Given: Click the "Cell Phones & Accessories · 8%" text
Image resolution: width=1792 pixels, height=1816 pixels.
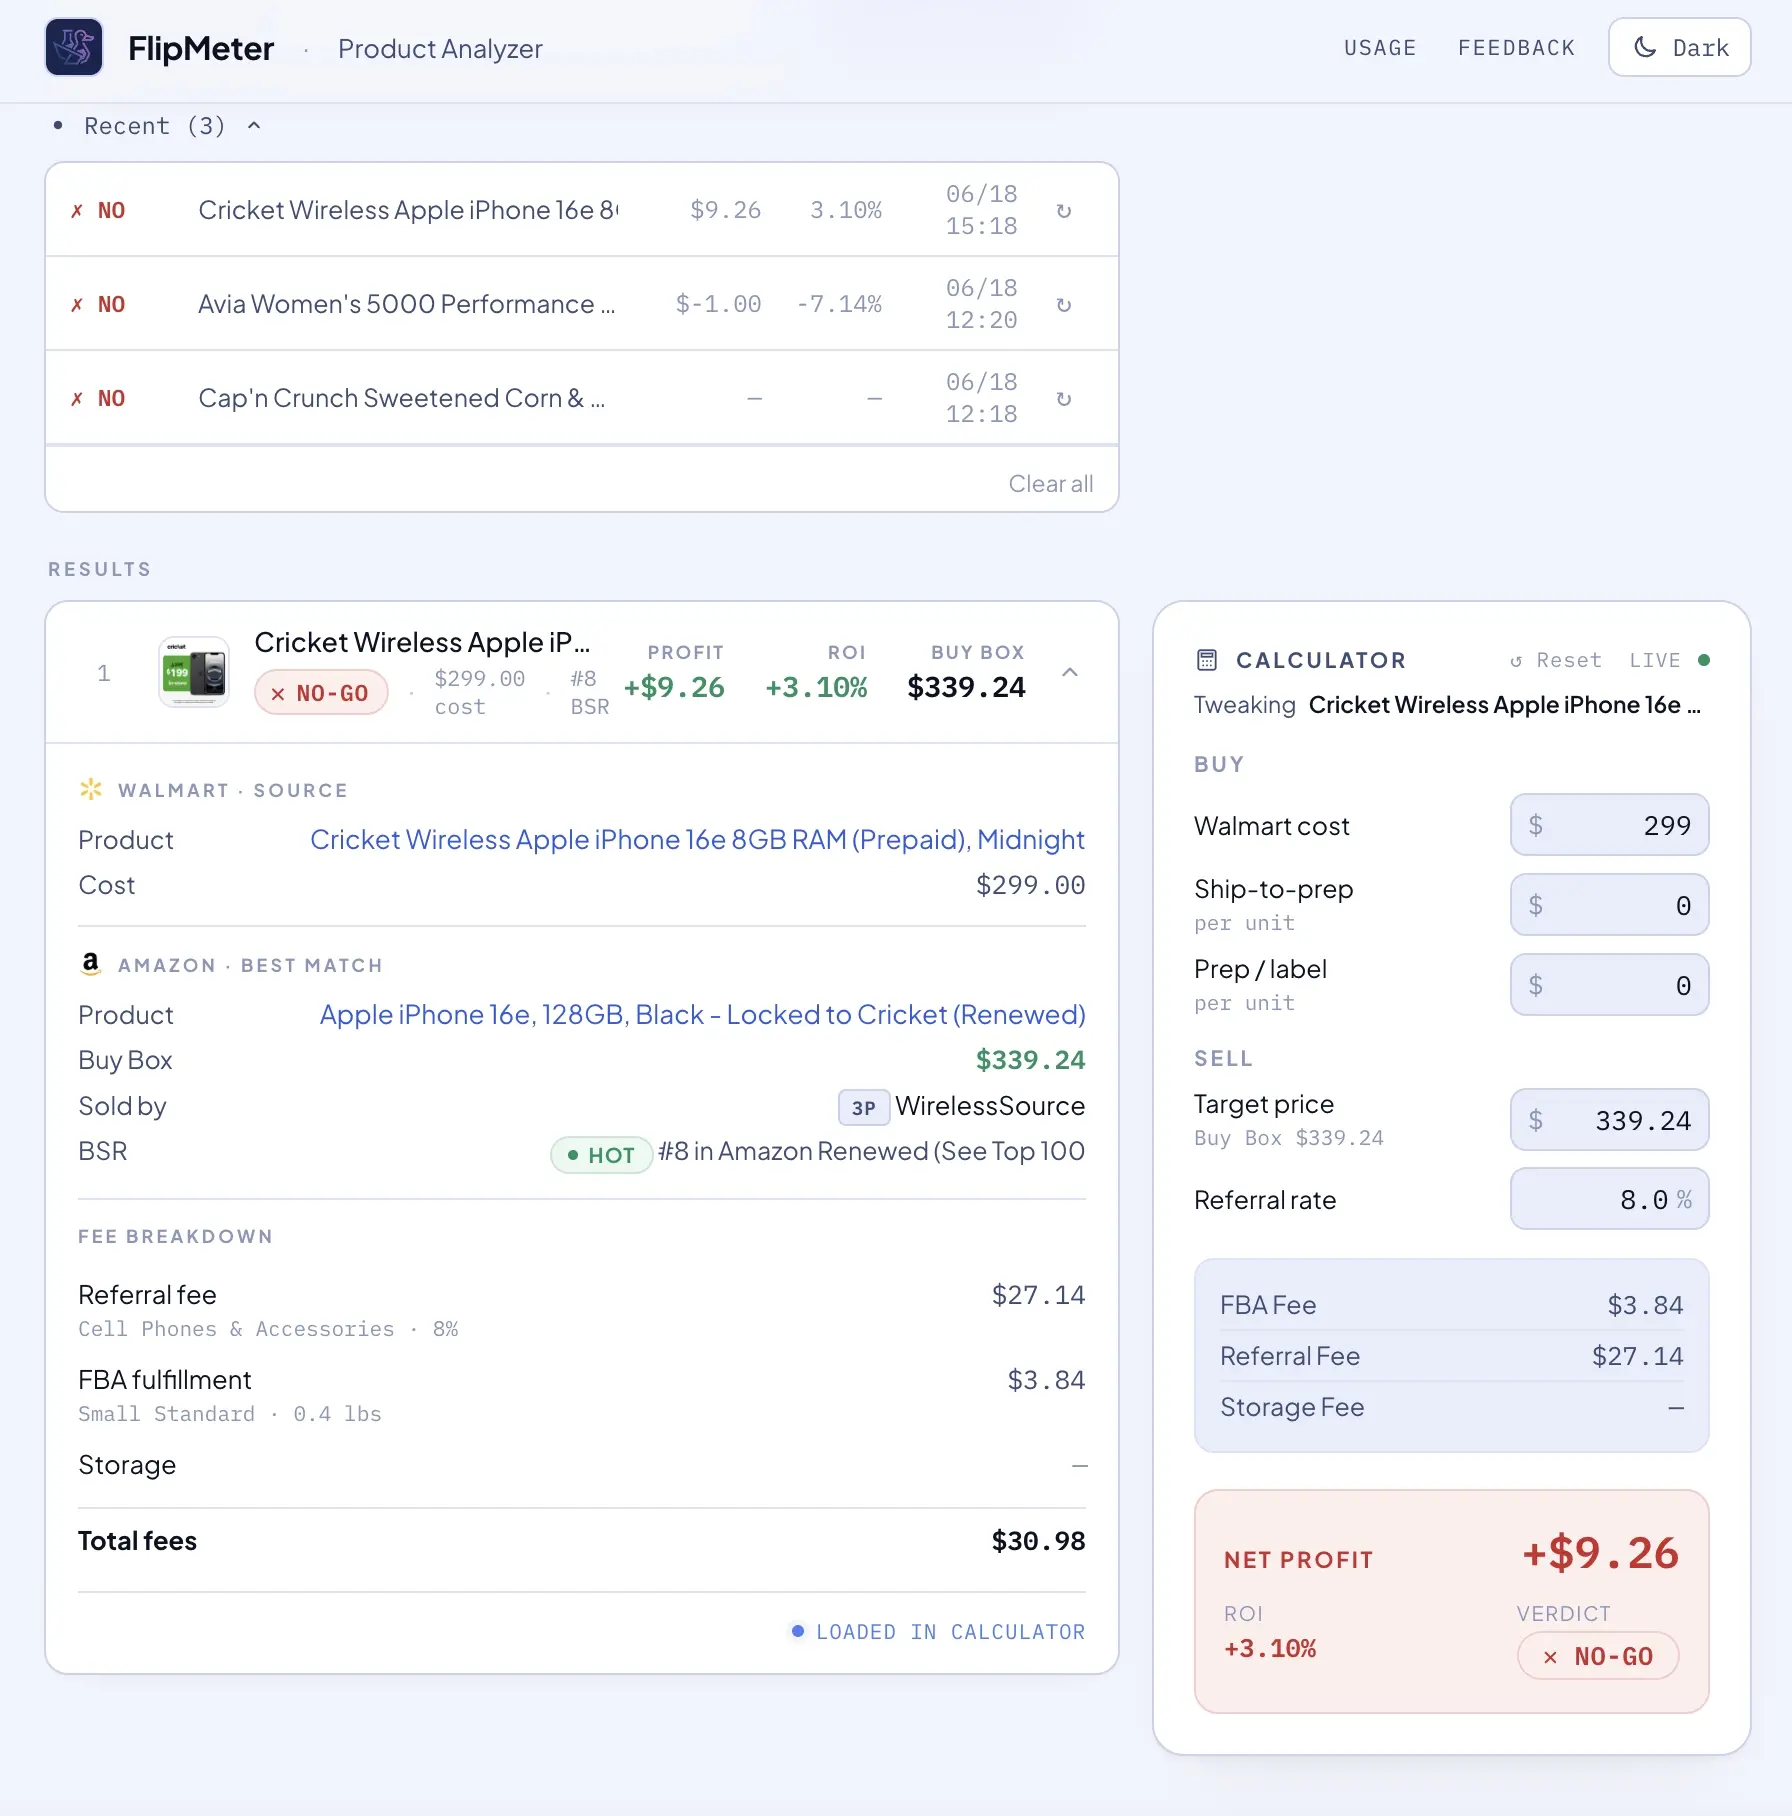Looking at the screenshot, I should 269,1329.
